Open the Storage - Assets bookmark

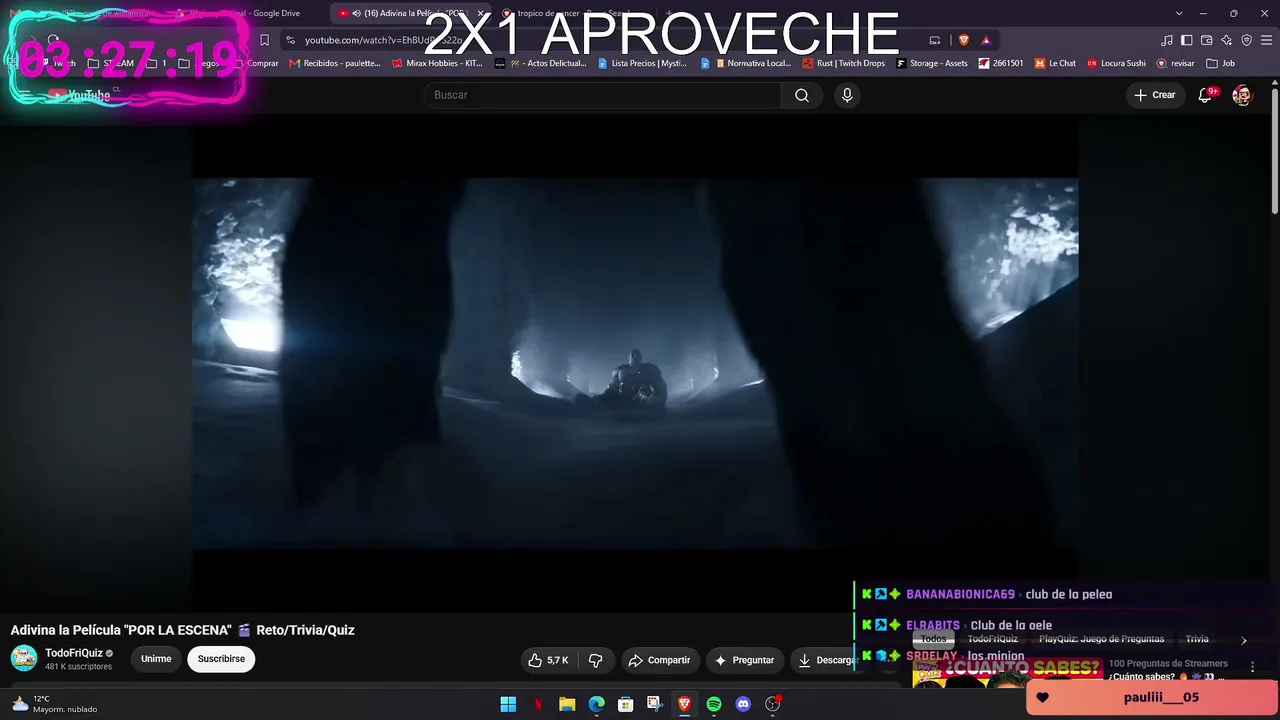coord(932,63)
